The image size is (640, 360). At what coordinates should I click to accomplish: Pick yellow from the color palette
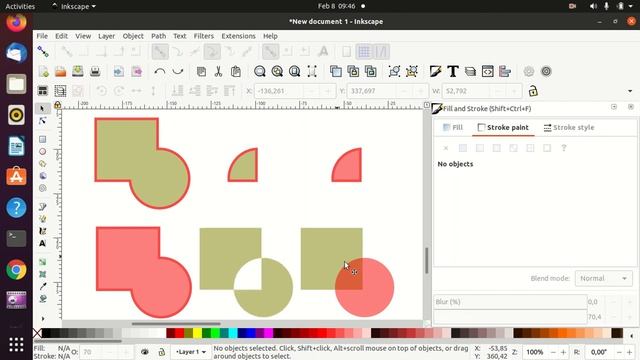click(x=197, y=333)
